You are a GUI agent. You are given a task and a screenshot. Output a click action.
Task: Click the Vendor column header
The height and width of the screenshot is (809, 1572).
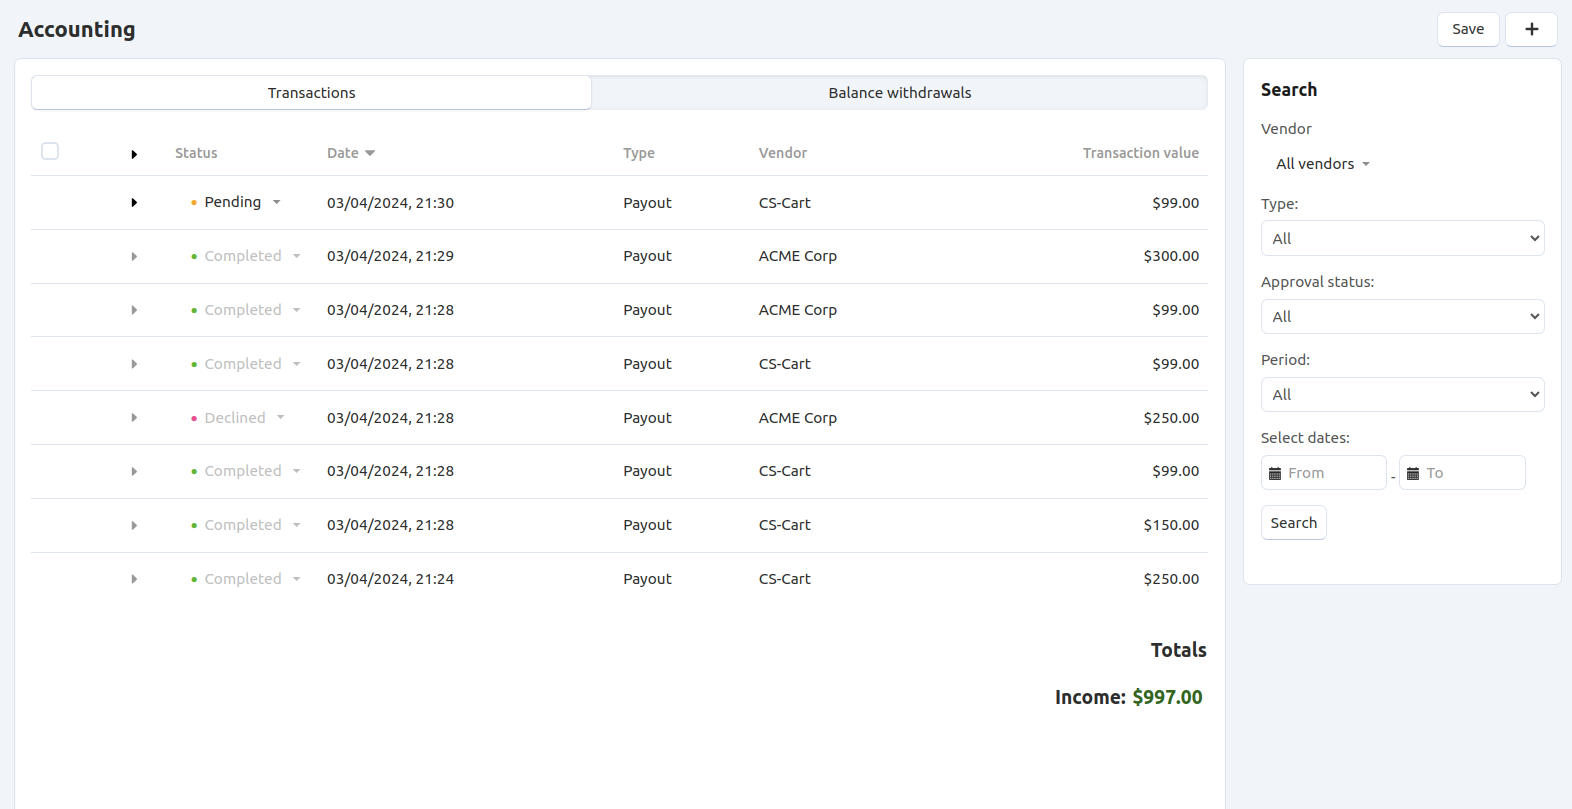pyautogui.click(x=783, y=153)
